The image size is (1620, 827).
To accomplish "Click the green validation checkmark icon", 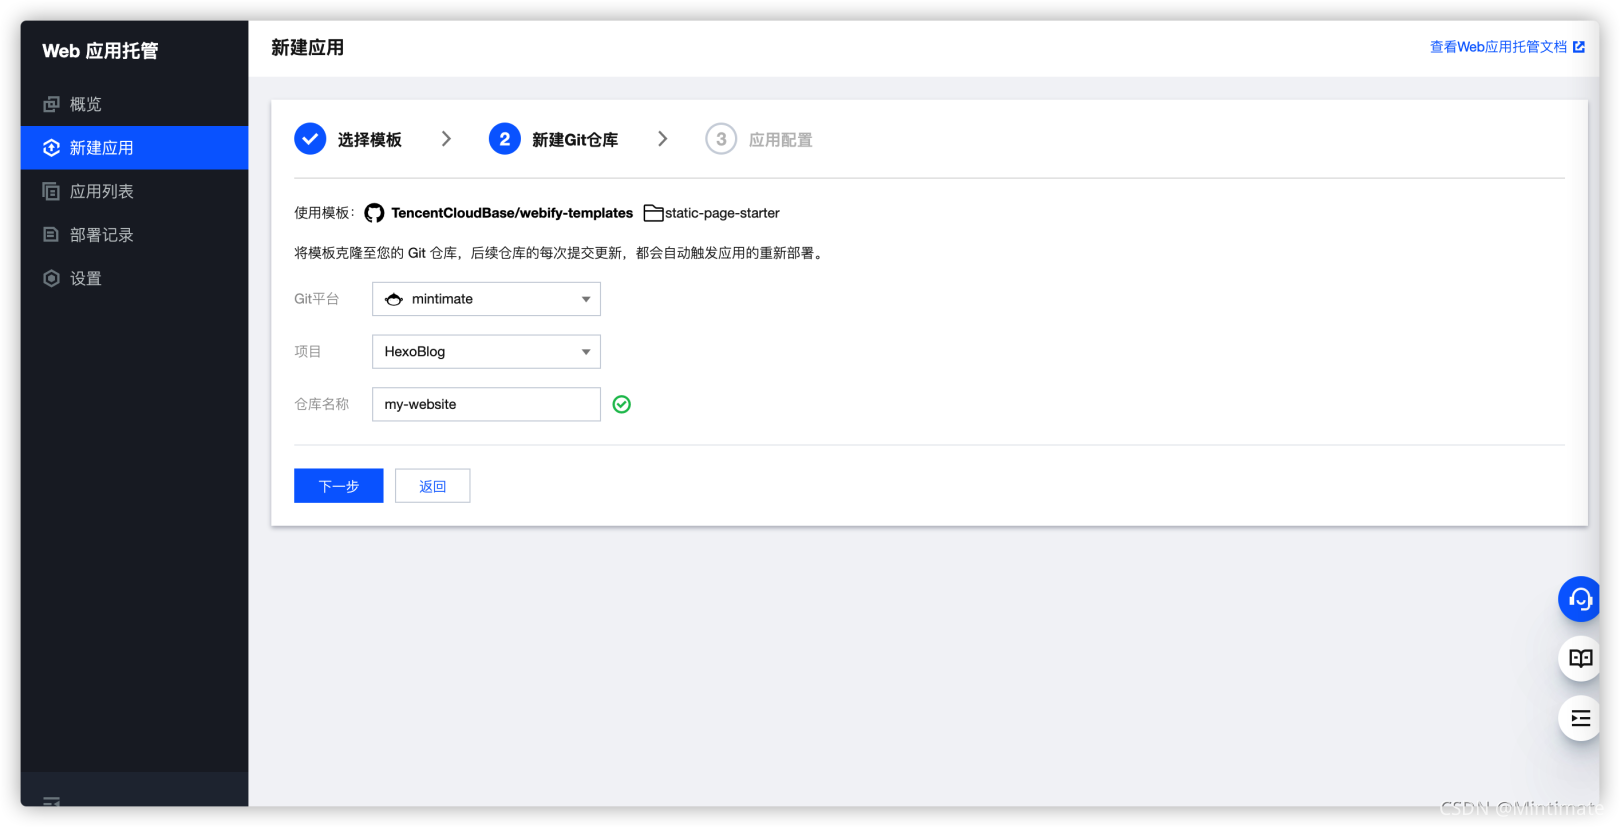I will point(621,404).
